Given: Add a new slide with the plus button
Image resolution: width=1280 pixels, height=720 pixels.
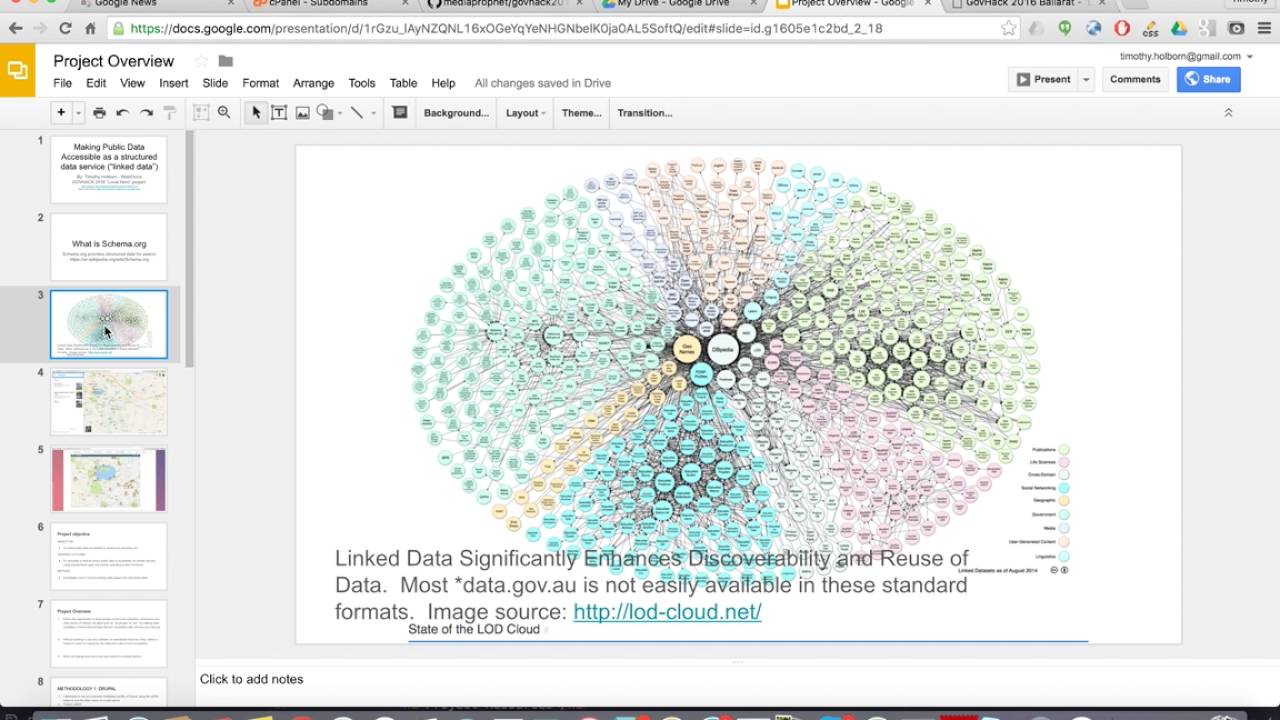Looking at the screenshot, I should pyautogui.click(x=61, y=113).
